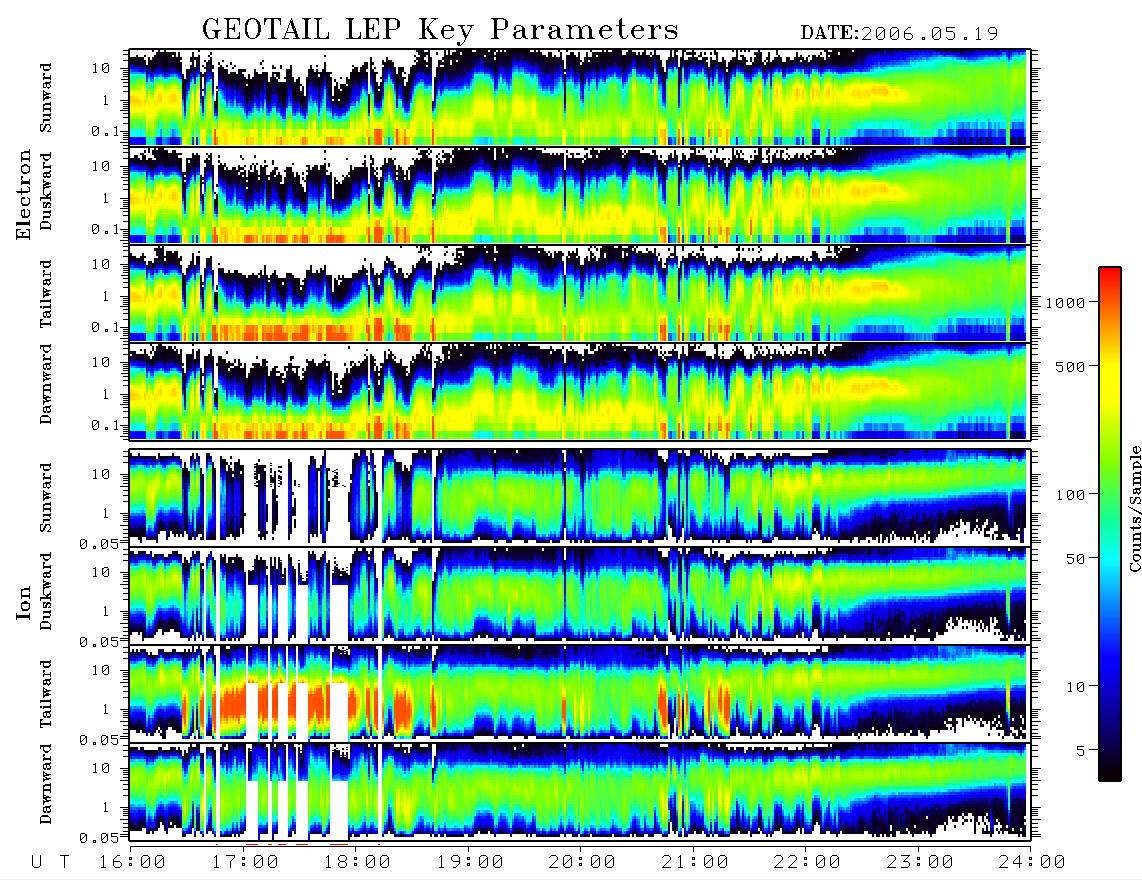
Task: Select the Electron Sunward panel label
Action: coord(46,98)
